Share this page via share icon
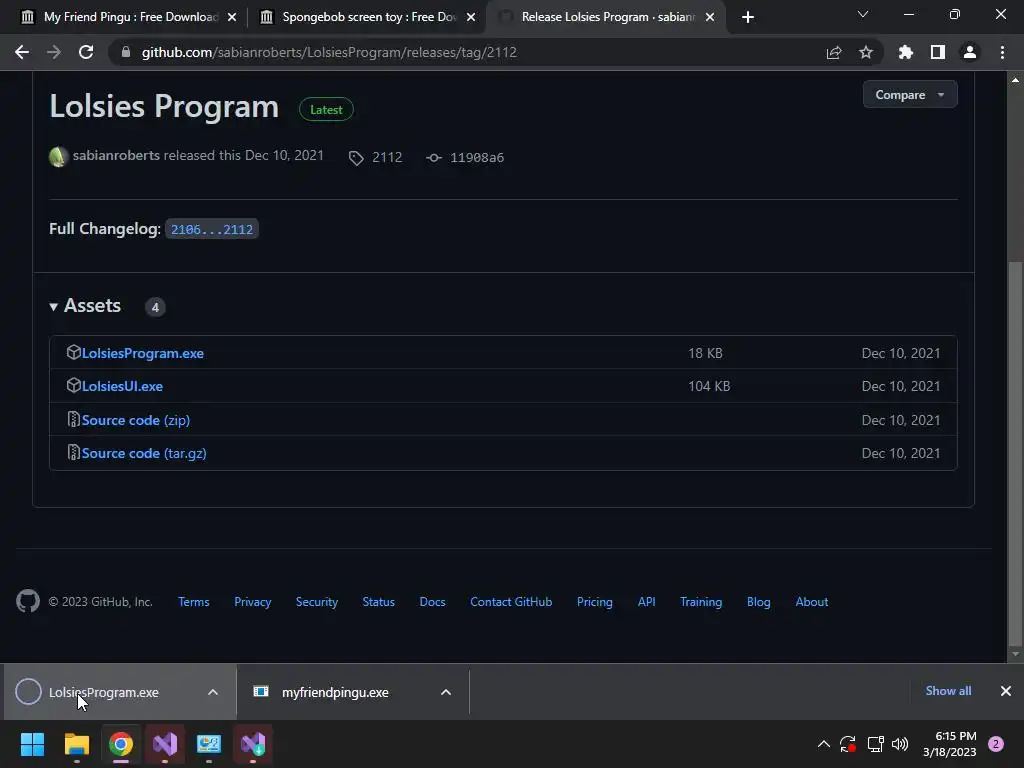 [834, 52]
